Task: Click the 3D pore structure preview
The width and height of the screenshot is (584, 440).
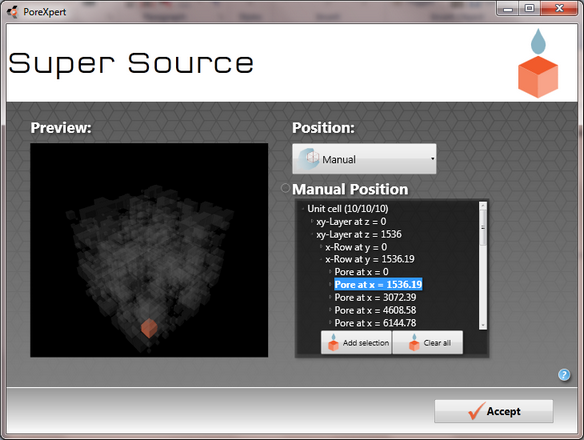Action: click(x=149, y=250)
